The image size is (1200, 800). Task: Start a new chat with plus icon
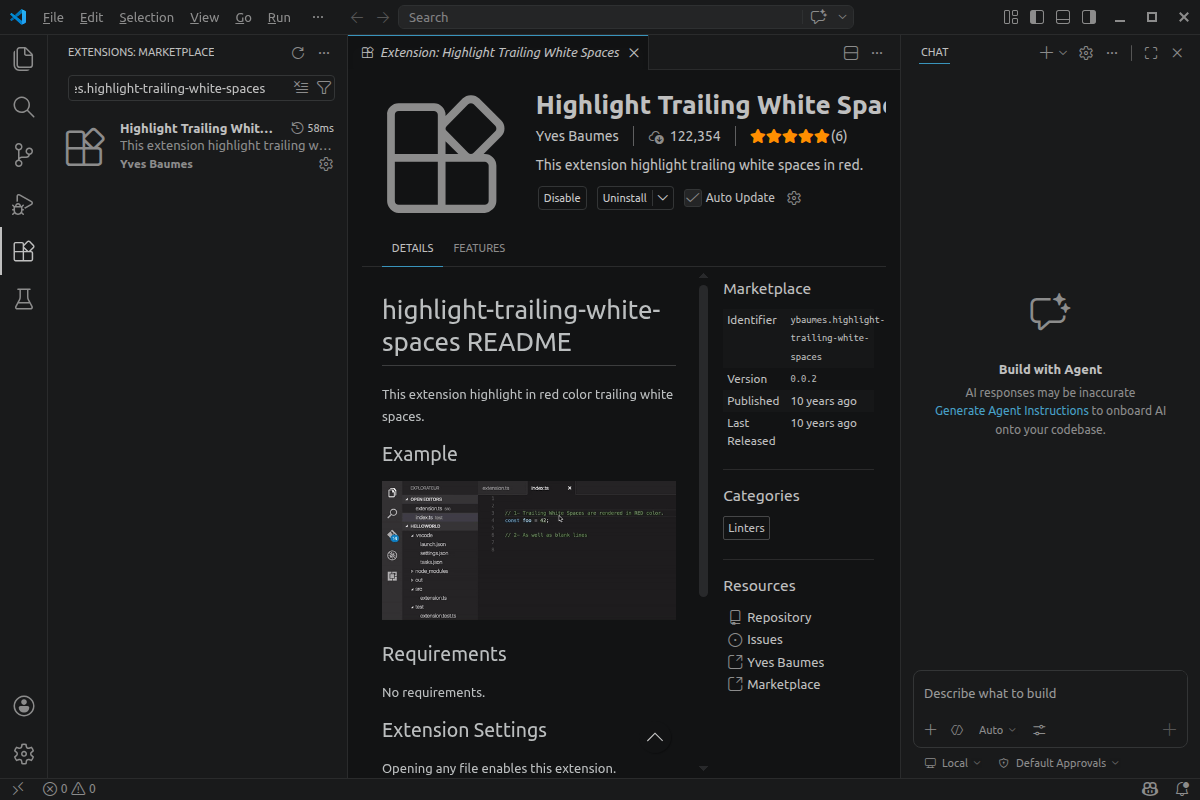pos(1046,53)
